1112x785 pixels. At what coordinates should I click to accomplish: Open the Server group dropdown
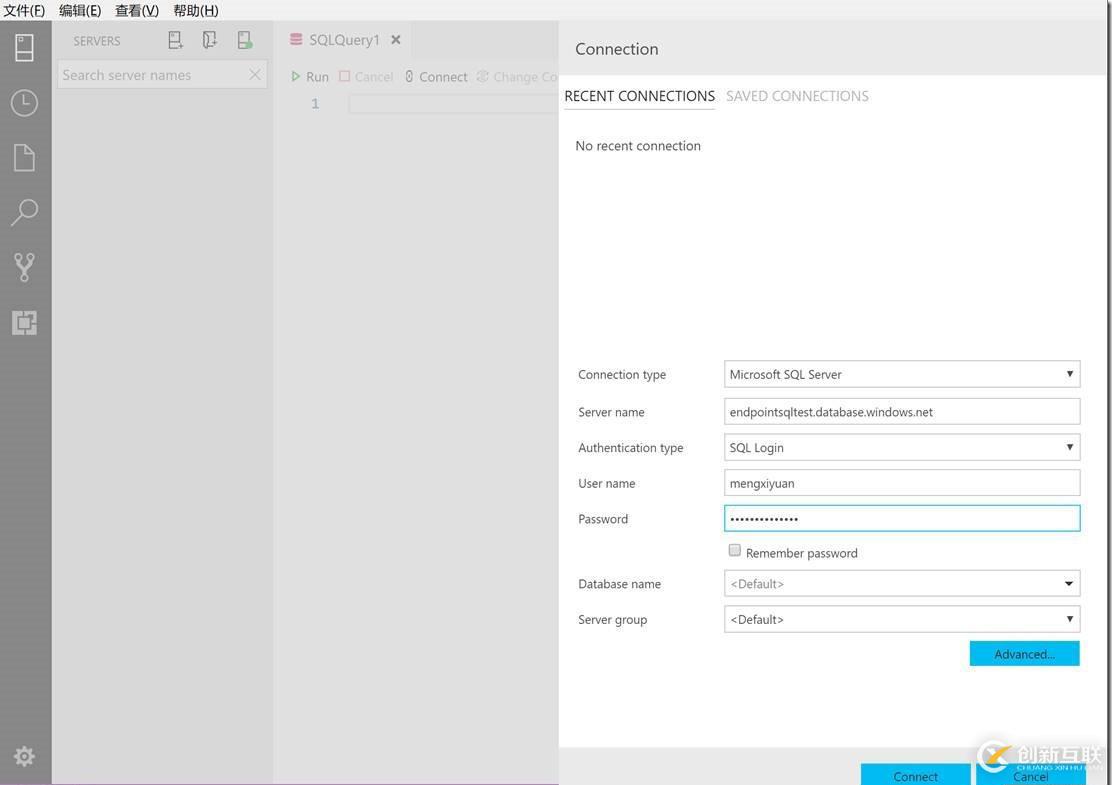click(902, 619)
